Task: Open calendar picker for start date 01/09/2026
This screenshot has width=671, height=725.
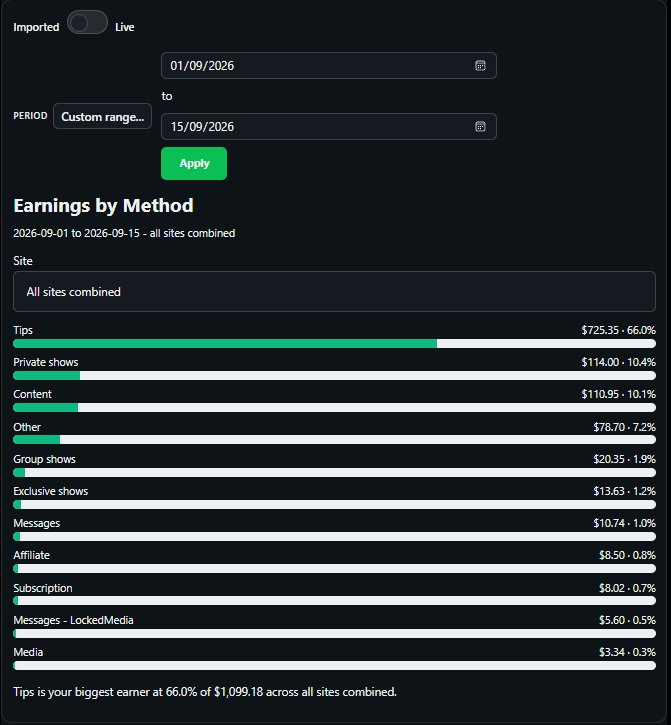Action: tap(480, 66)
